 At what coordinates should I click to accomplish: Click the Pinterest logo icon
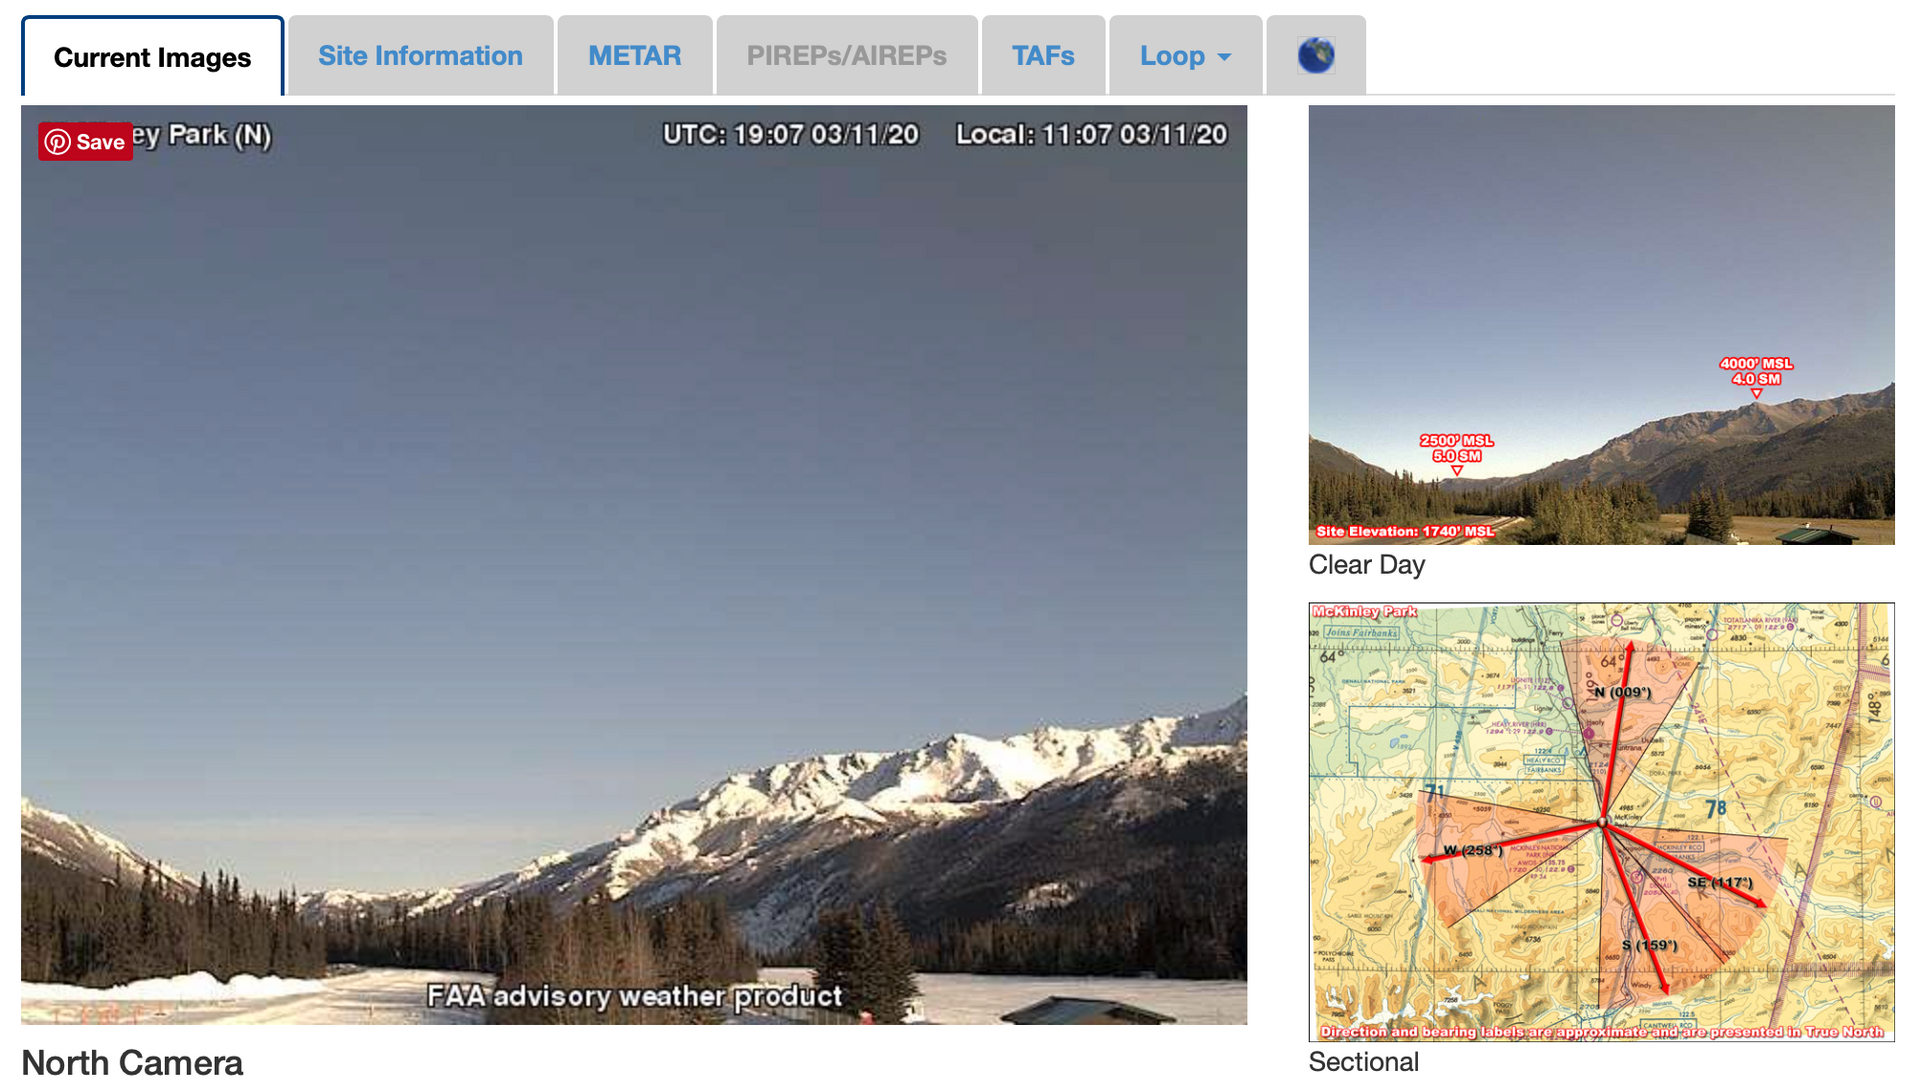(x=58, y=142)
